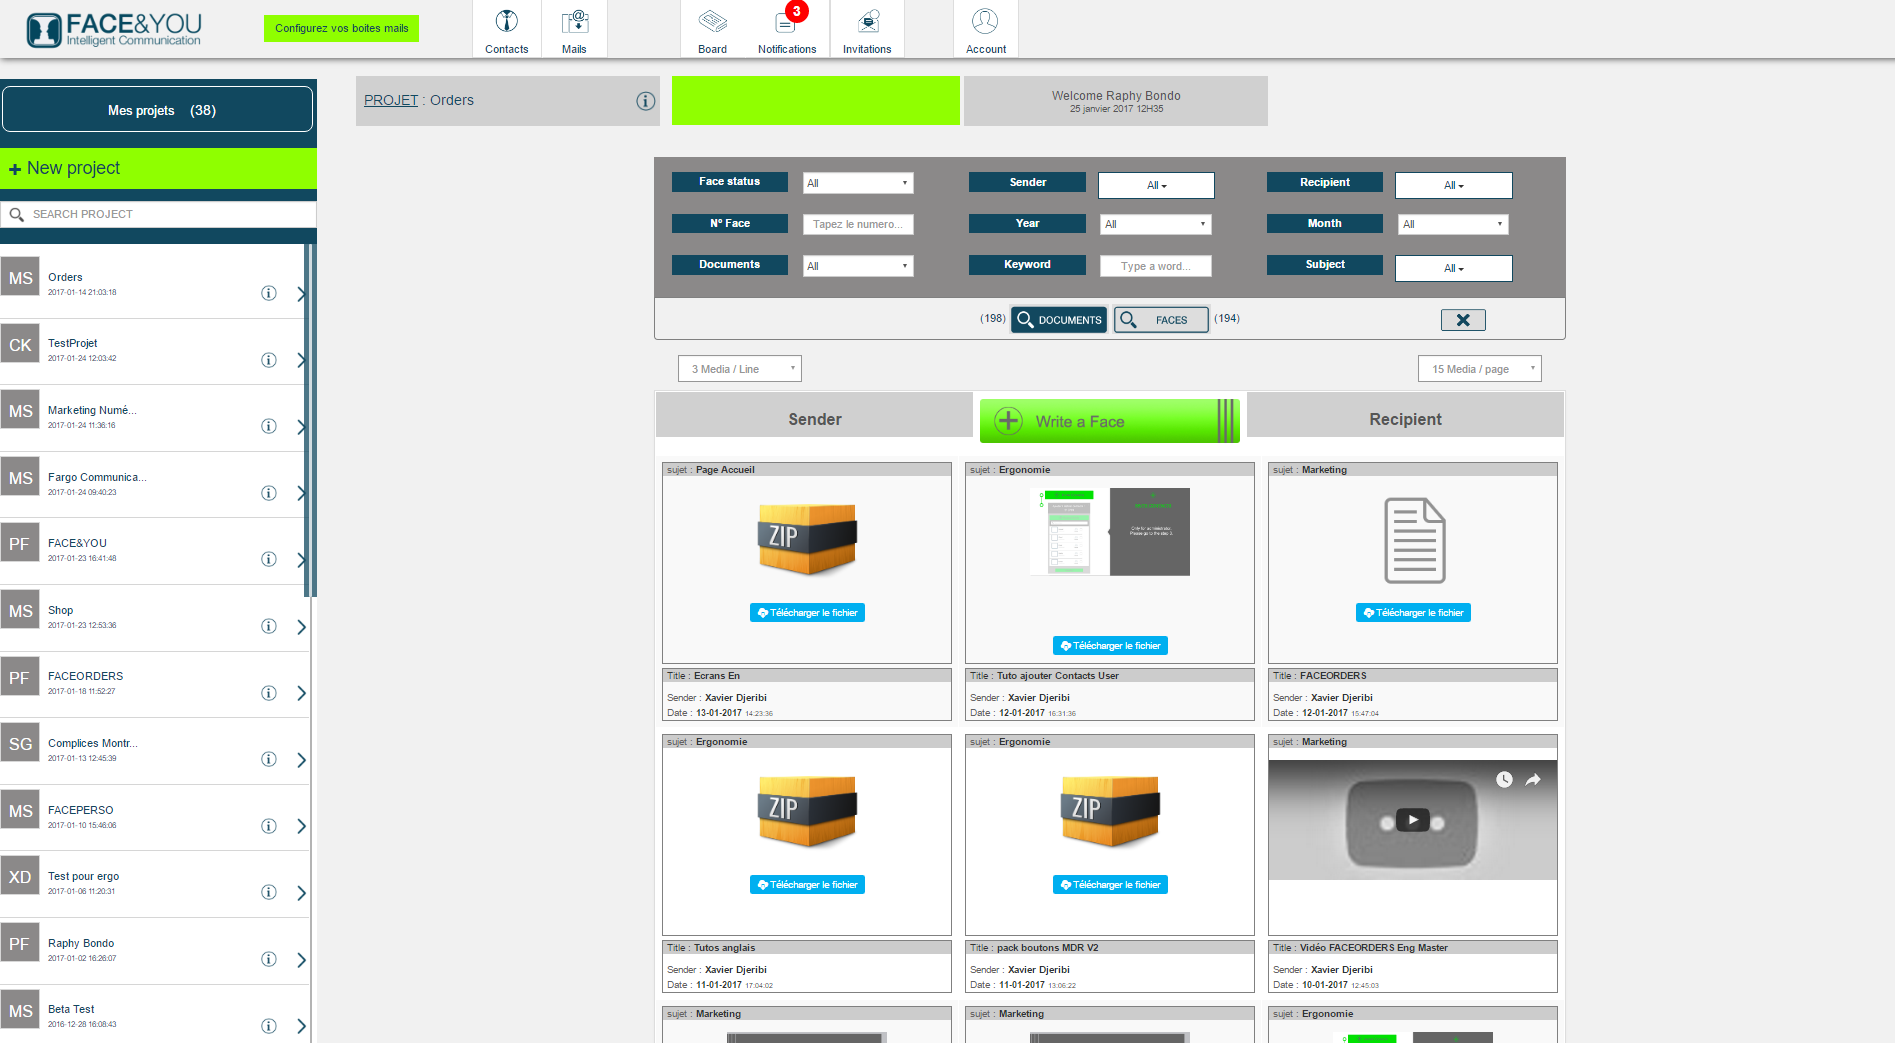Open the Contacts icon in top navigation

[506, 29]
